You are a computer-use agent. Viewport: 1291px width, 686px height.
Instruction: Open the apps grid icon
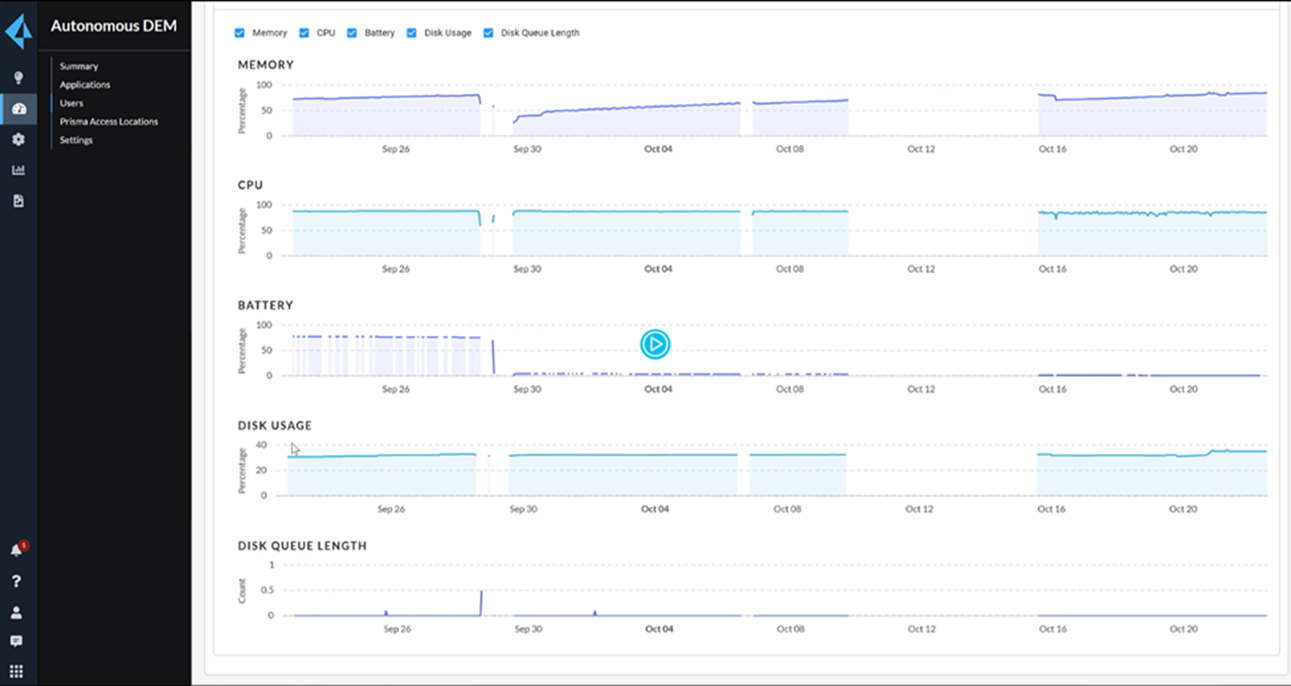coord(17,671)
